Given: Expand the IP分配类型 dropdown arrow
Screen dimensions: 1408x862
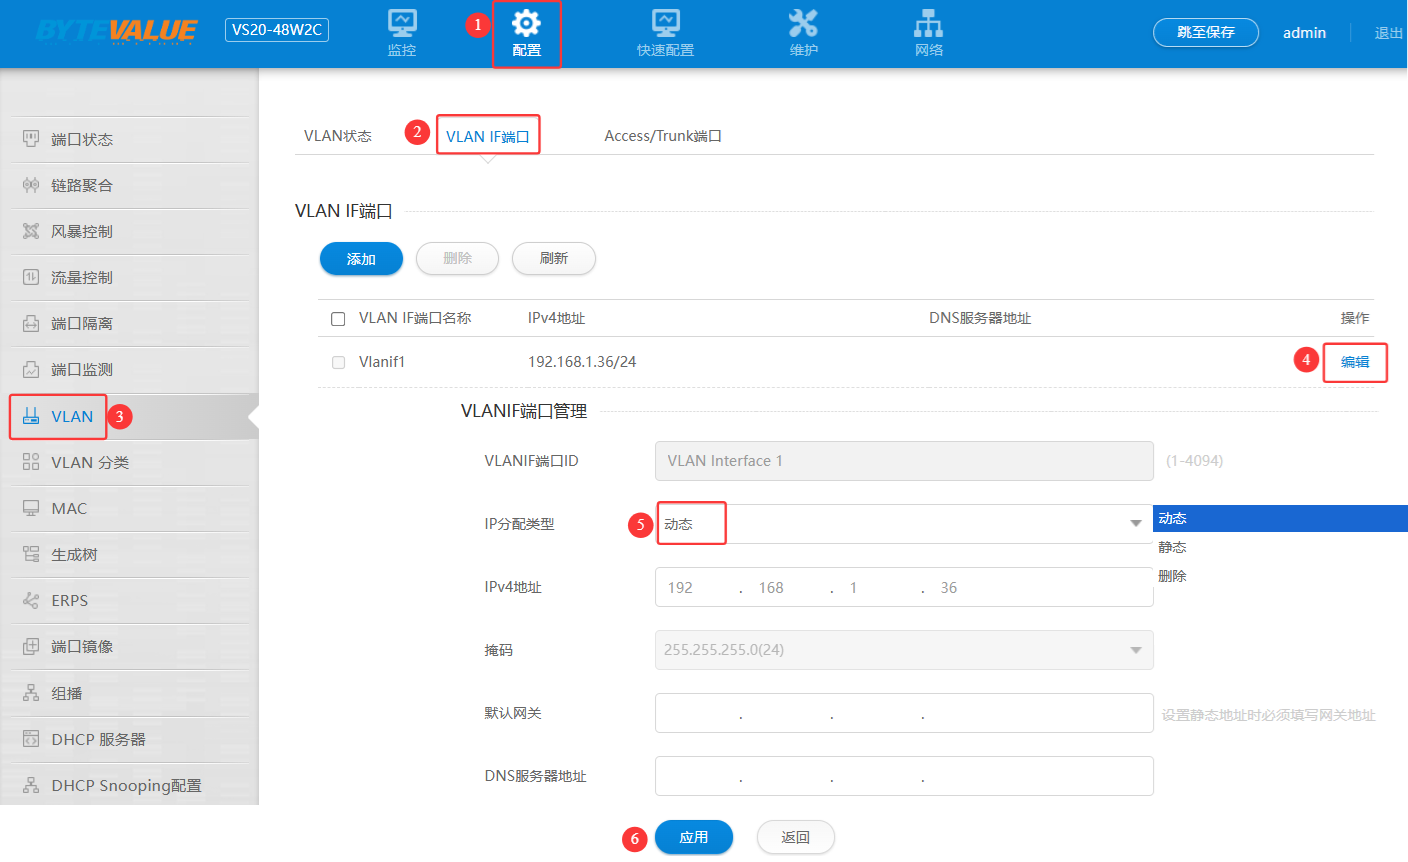Looking at the screenshot, I should click(1135, 524).
